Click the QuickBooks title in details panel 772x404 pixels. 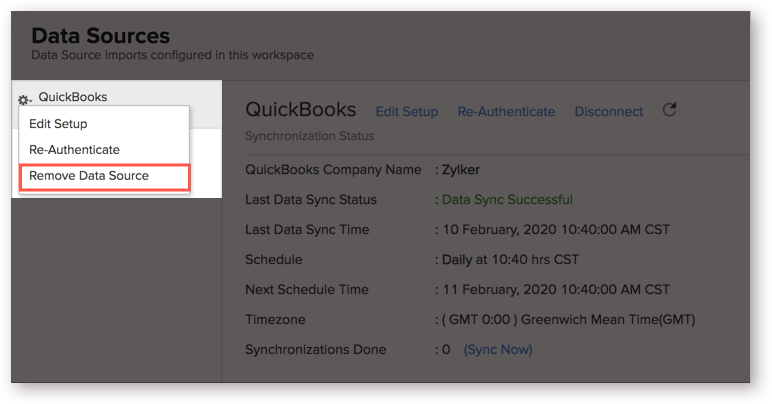[300, 109]
